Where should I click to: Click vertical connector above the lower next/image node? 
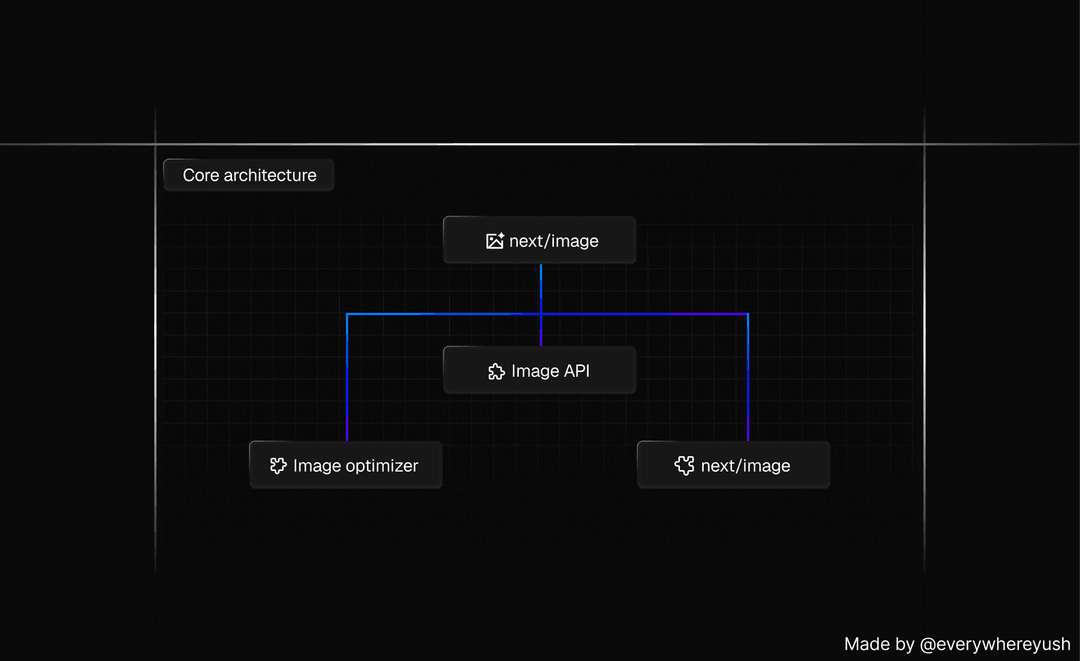click(748, 380)
